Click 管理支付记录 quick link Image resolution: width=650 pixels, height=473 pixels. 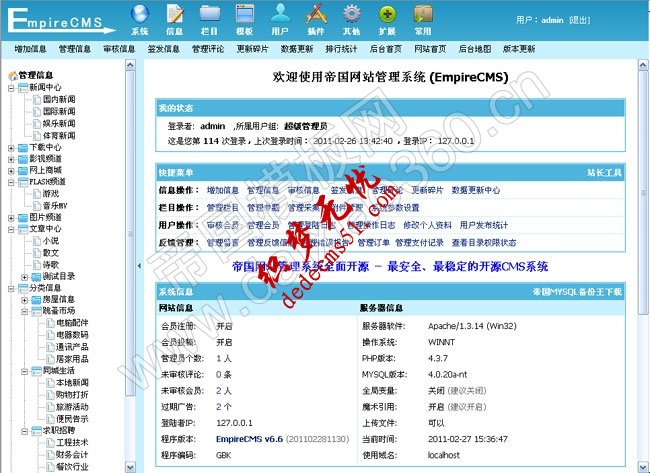click(419, 243)
